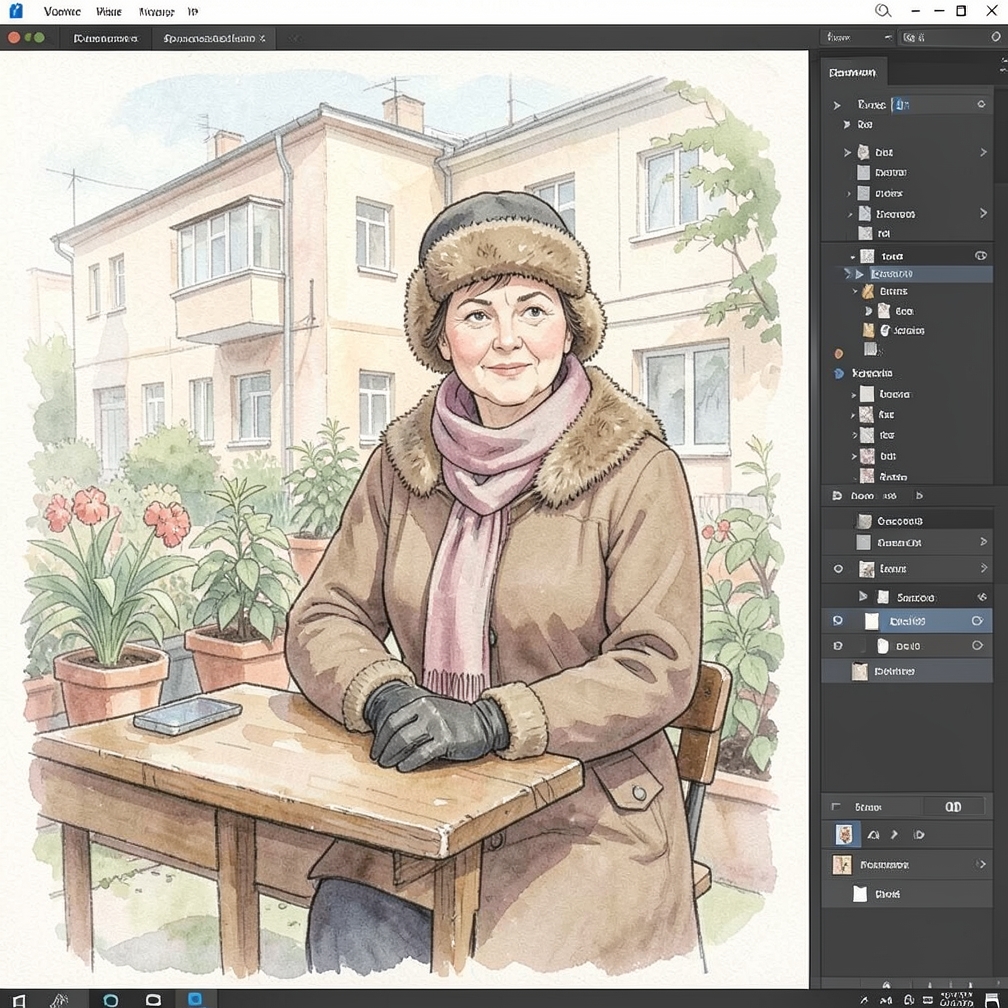Viewport: 1008px width, 1008px height.
Task: Select the blue highlighted row in the upper tree
Action: [x=919, y=274]
